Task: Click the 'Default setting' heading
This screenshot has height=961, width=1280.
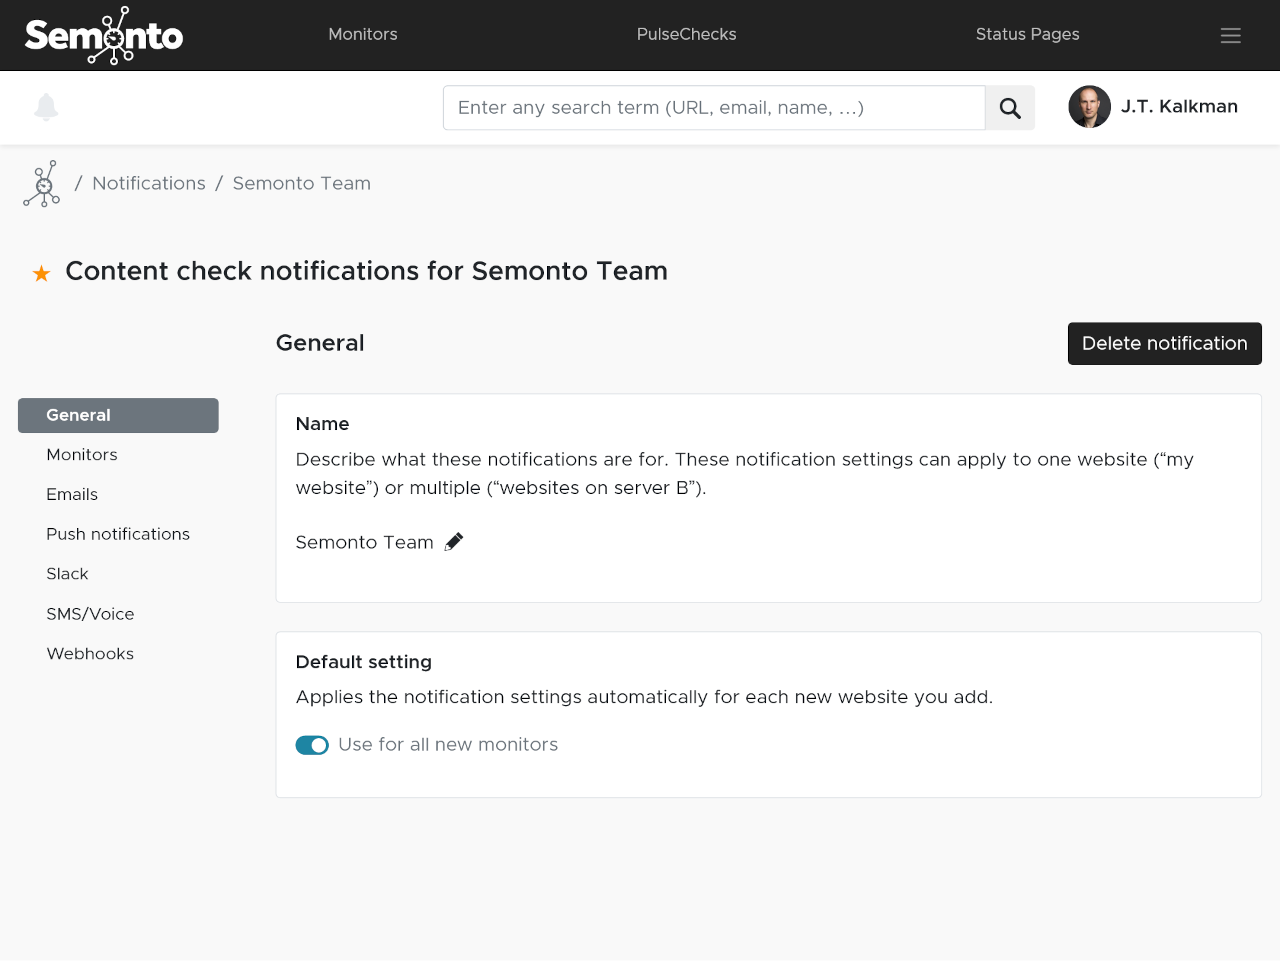Action: tap(364, 662)
